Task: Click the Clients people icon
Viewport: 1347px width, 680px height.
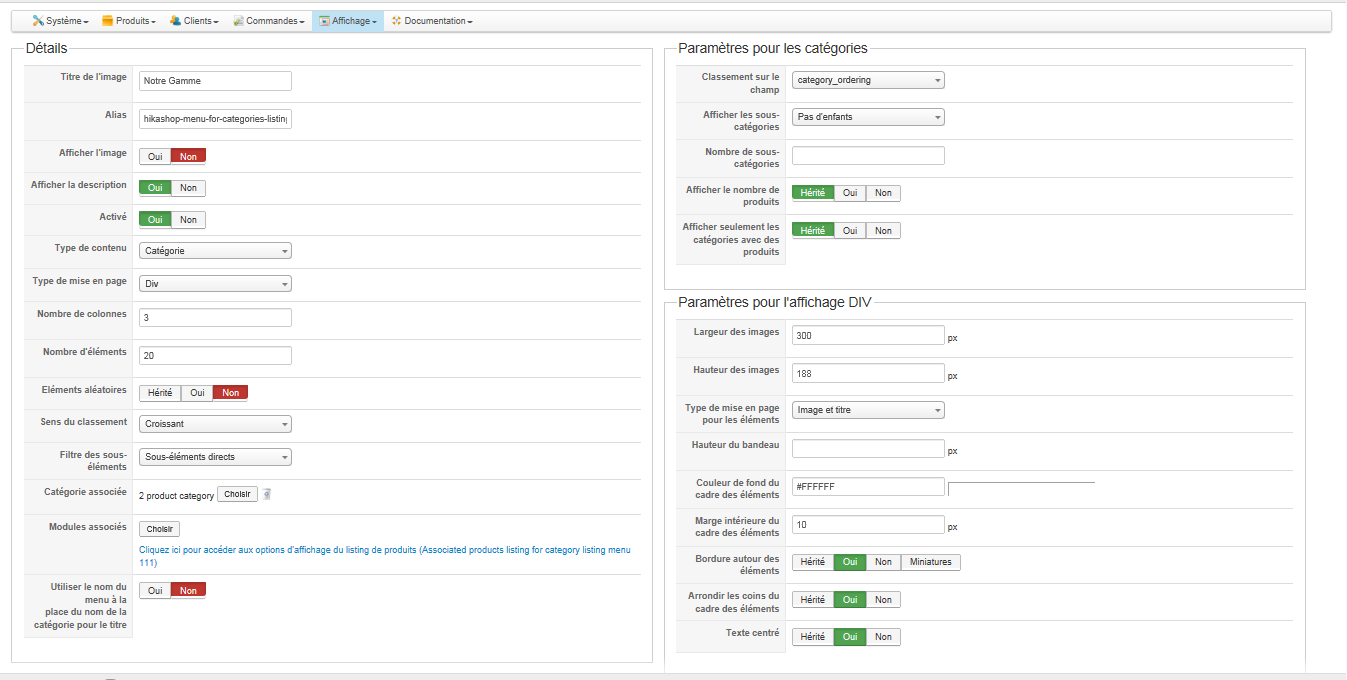Action: click(x=176, y=21)
